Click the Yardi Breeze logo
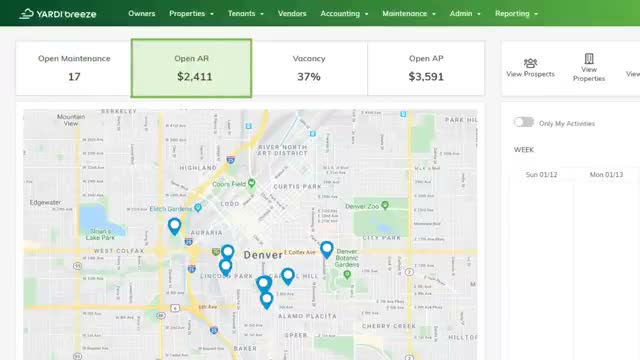This screenshot has height=360, width=640. (x=58, y=14)
